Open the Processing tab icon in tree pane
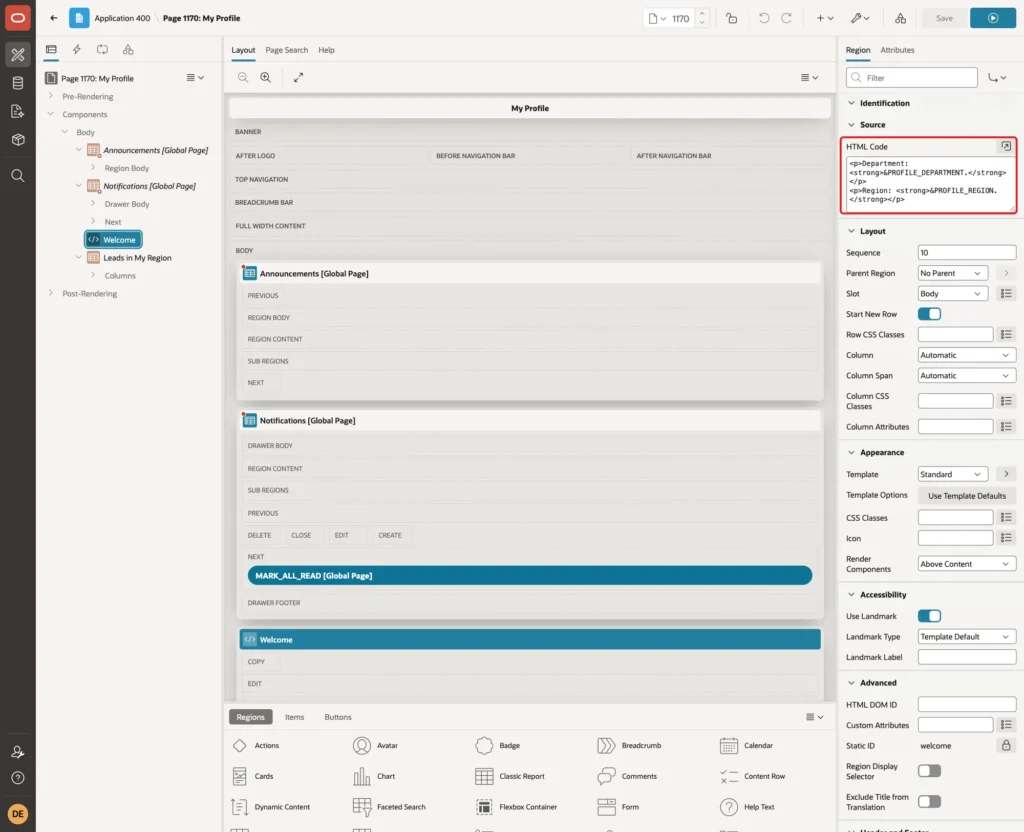1024x832 pixels. point(103,50)
